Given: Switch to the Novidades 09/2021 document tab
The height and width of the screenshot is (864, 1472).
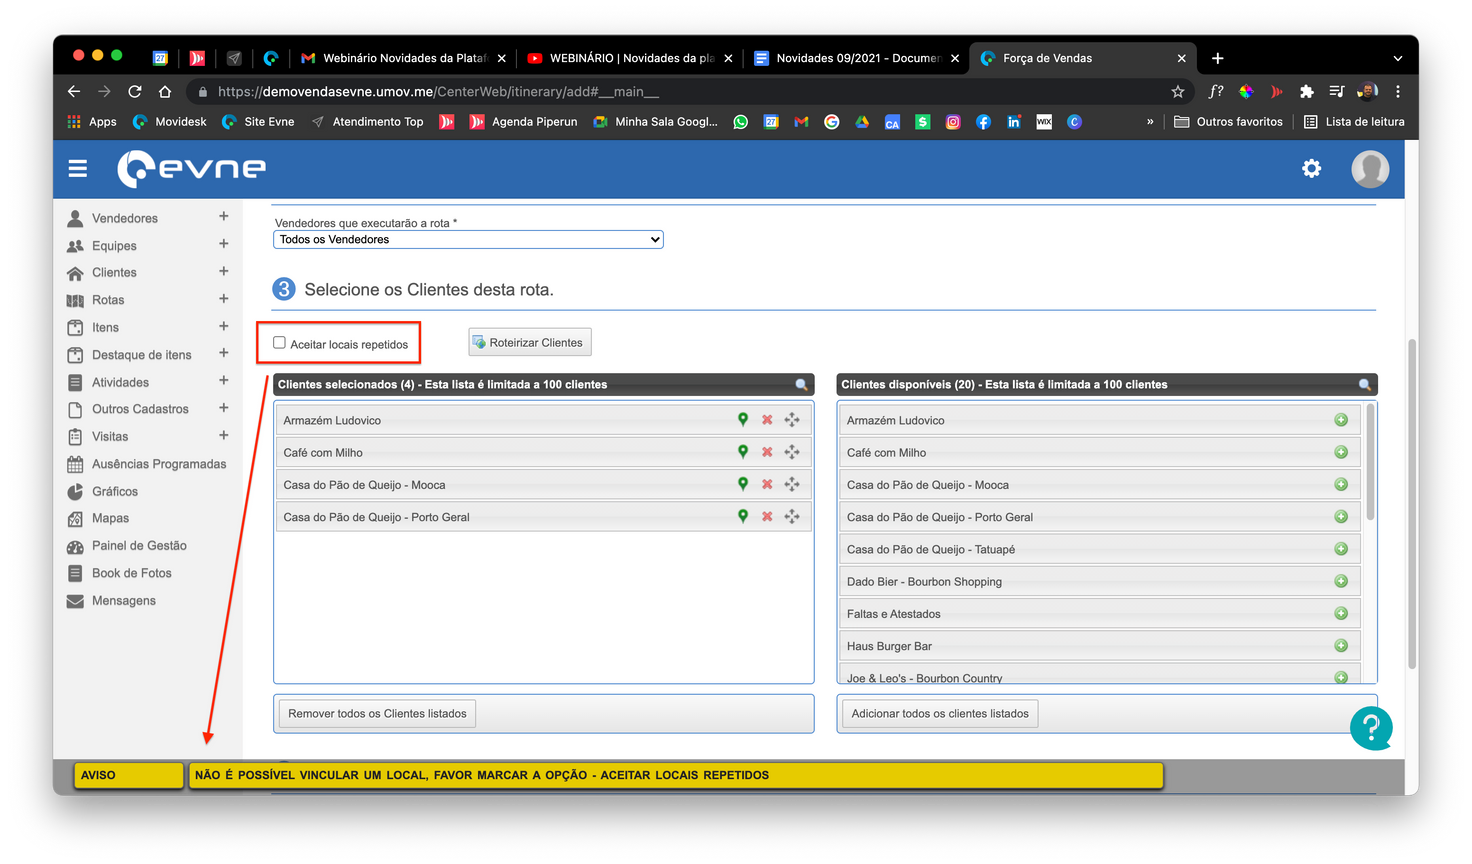Looking at the screenshot, I should tap(856, 58).
